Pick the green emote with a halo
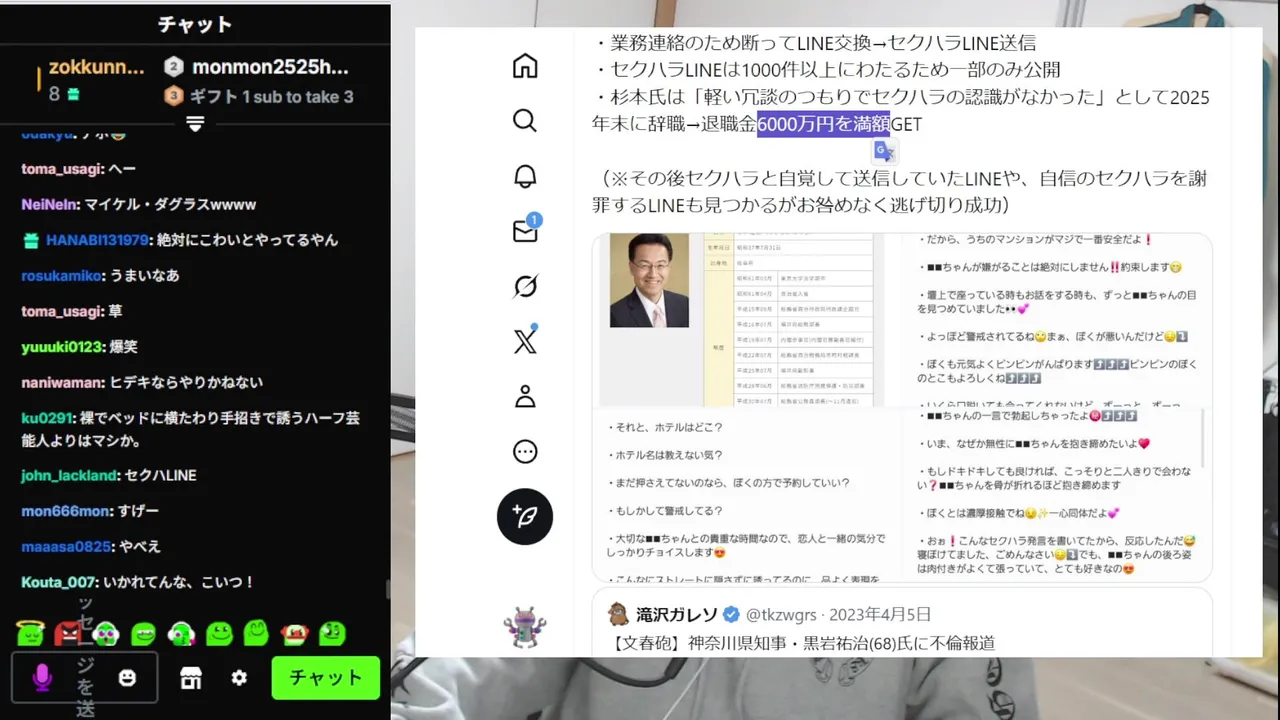 click(x=32, y=632)
